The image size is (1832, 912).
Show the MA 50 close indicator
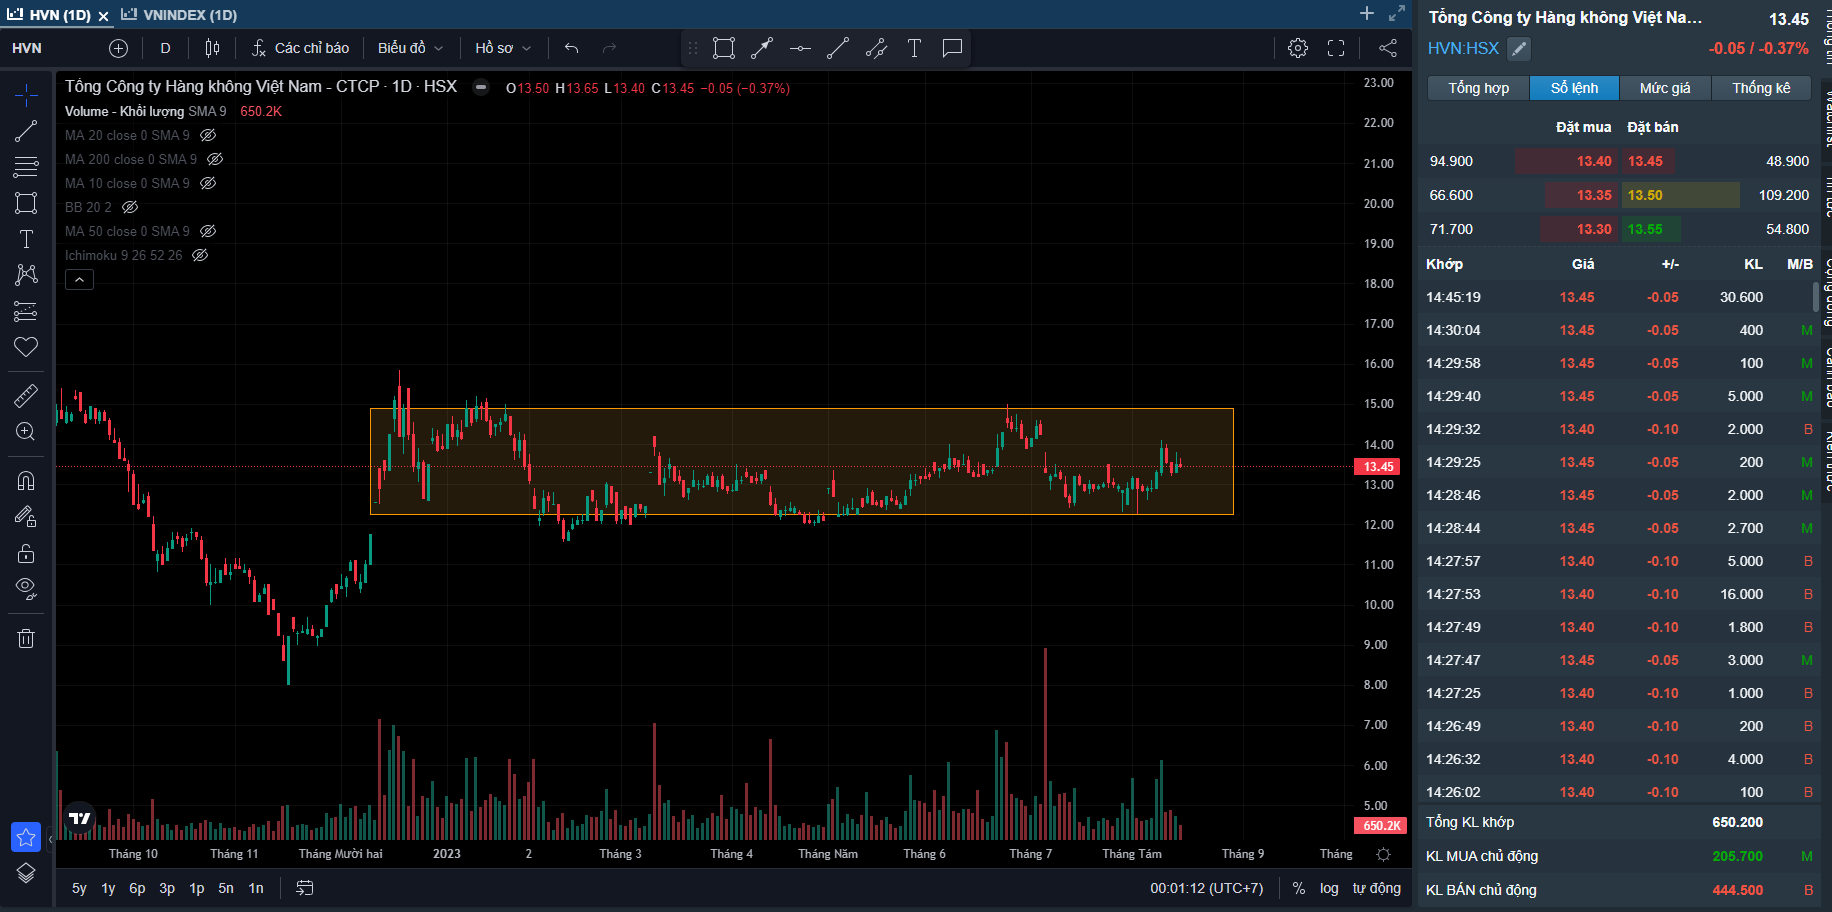(x=208, y=231)
